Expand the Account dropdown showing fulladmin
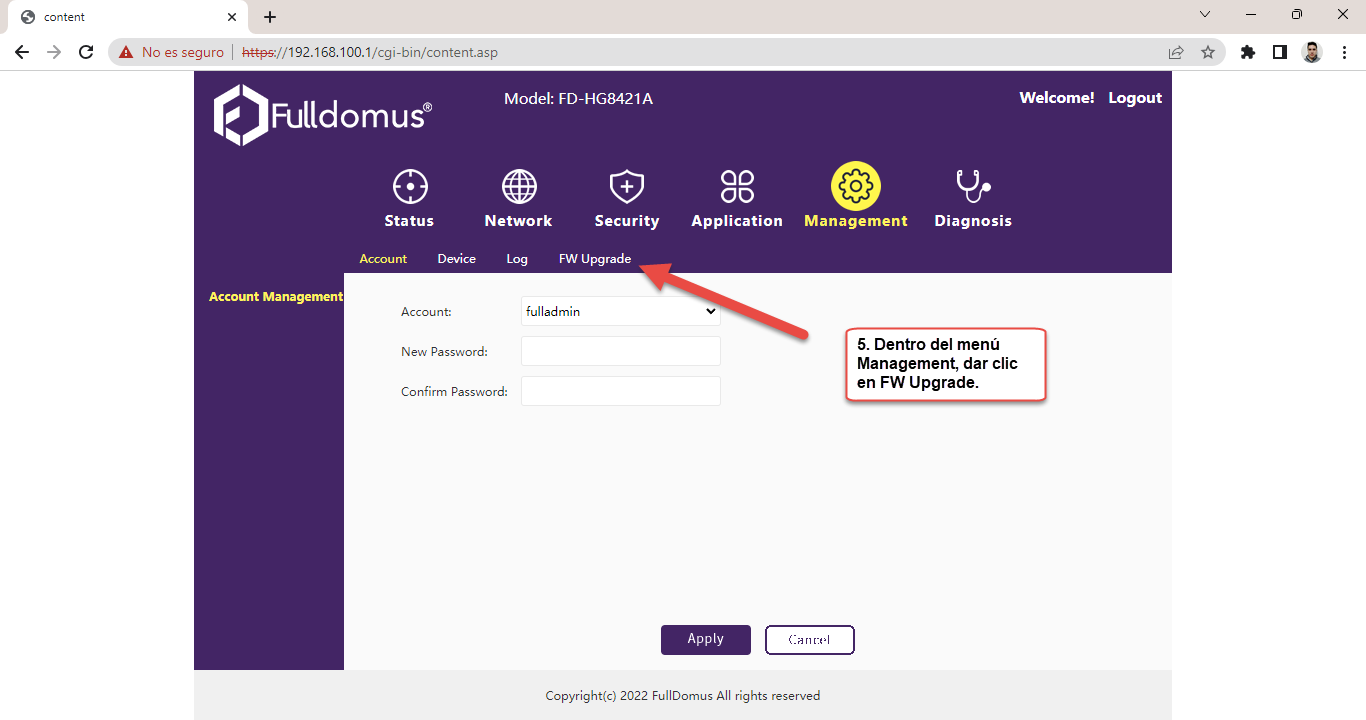 click(621, 311)
